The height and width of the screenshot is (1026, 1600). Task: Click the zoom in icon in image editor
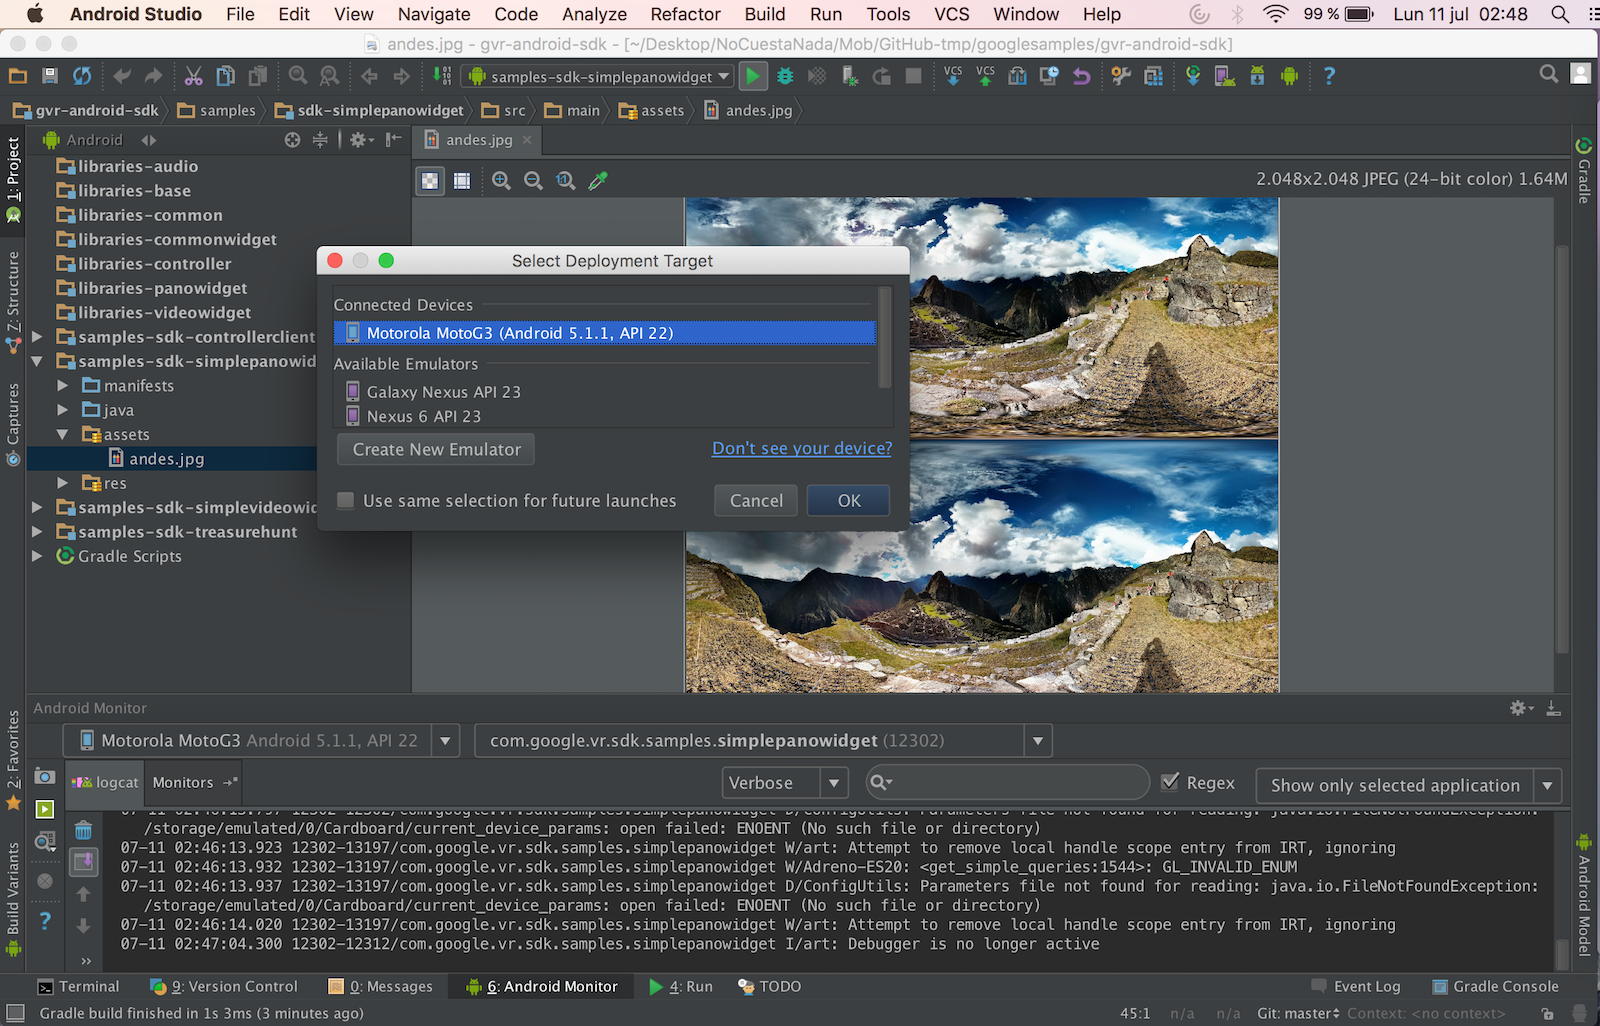(x=502, y=181)
